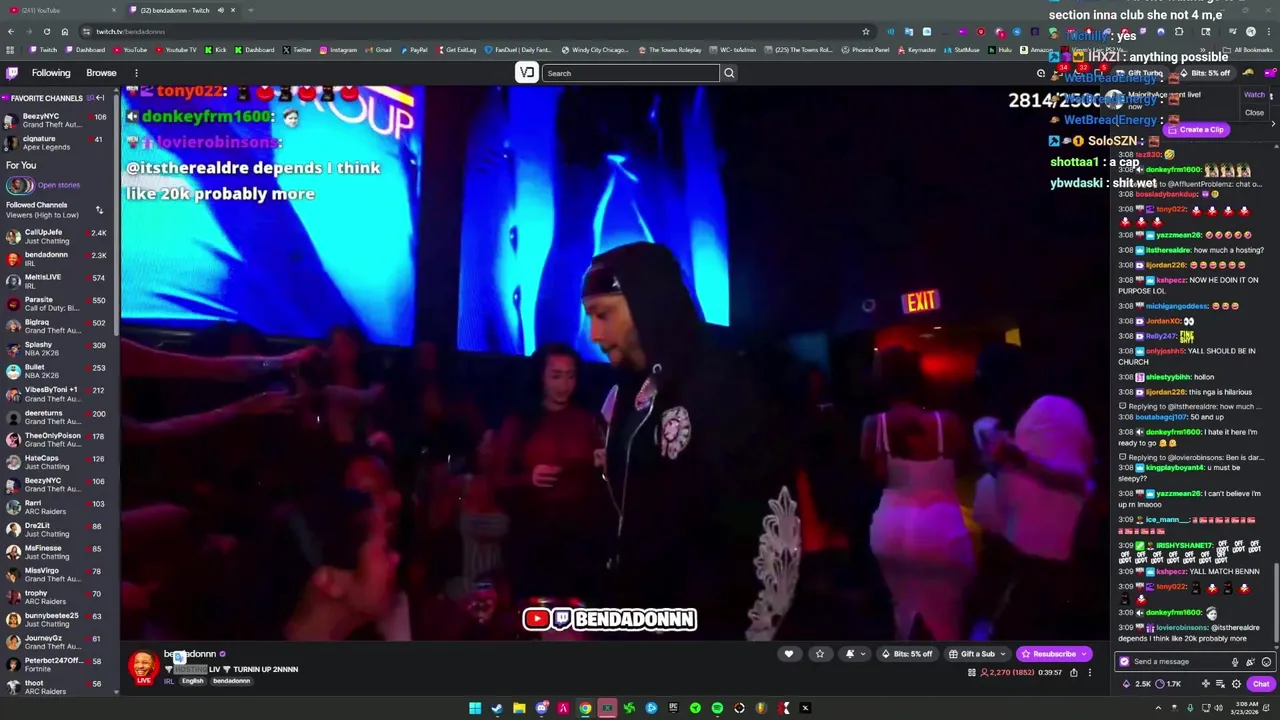Viewport: 1280px width, 720px height.
Task: Open the microphone icon in chat box
Action: (1235, 662)
